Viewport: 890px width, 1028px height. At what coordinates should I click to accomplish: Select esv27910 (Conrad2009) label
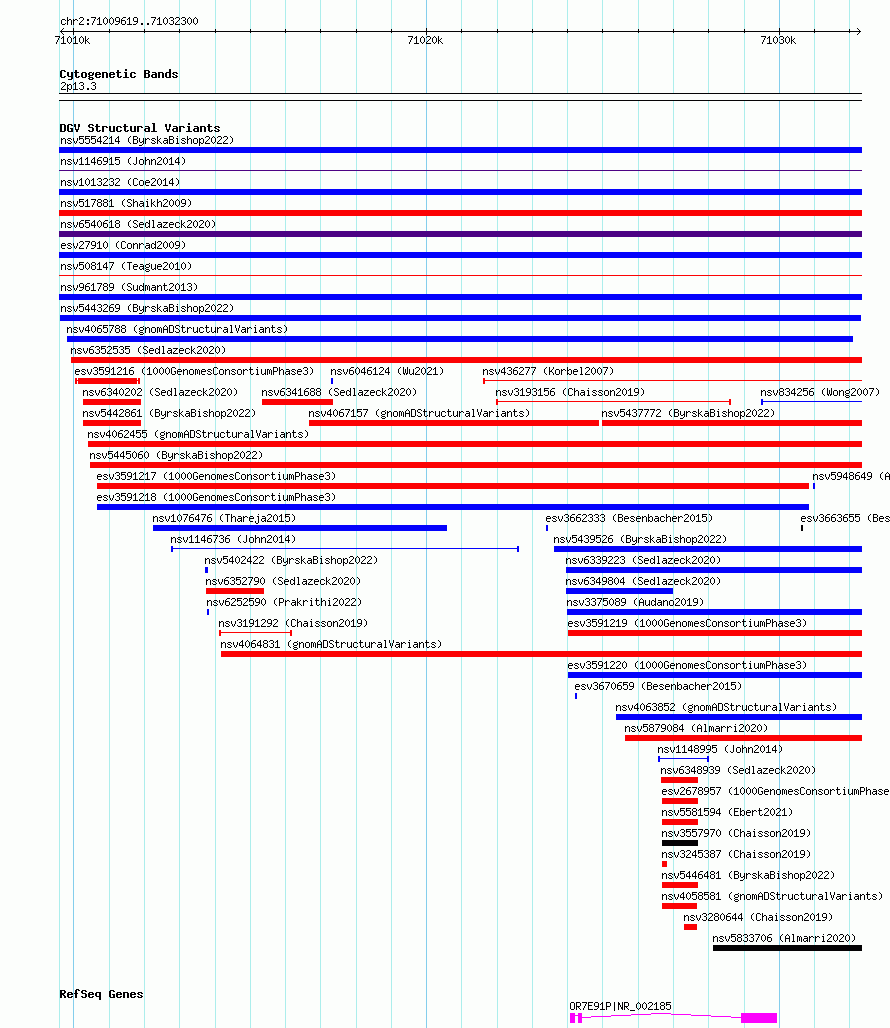[x=123, y=245]
